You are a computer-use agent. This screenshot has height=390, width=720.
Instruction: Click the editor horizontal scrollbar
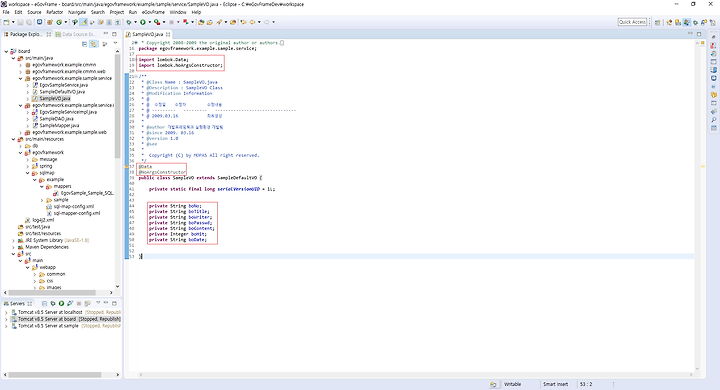[x=416, y=375]
